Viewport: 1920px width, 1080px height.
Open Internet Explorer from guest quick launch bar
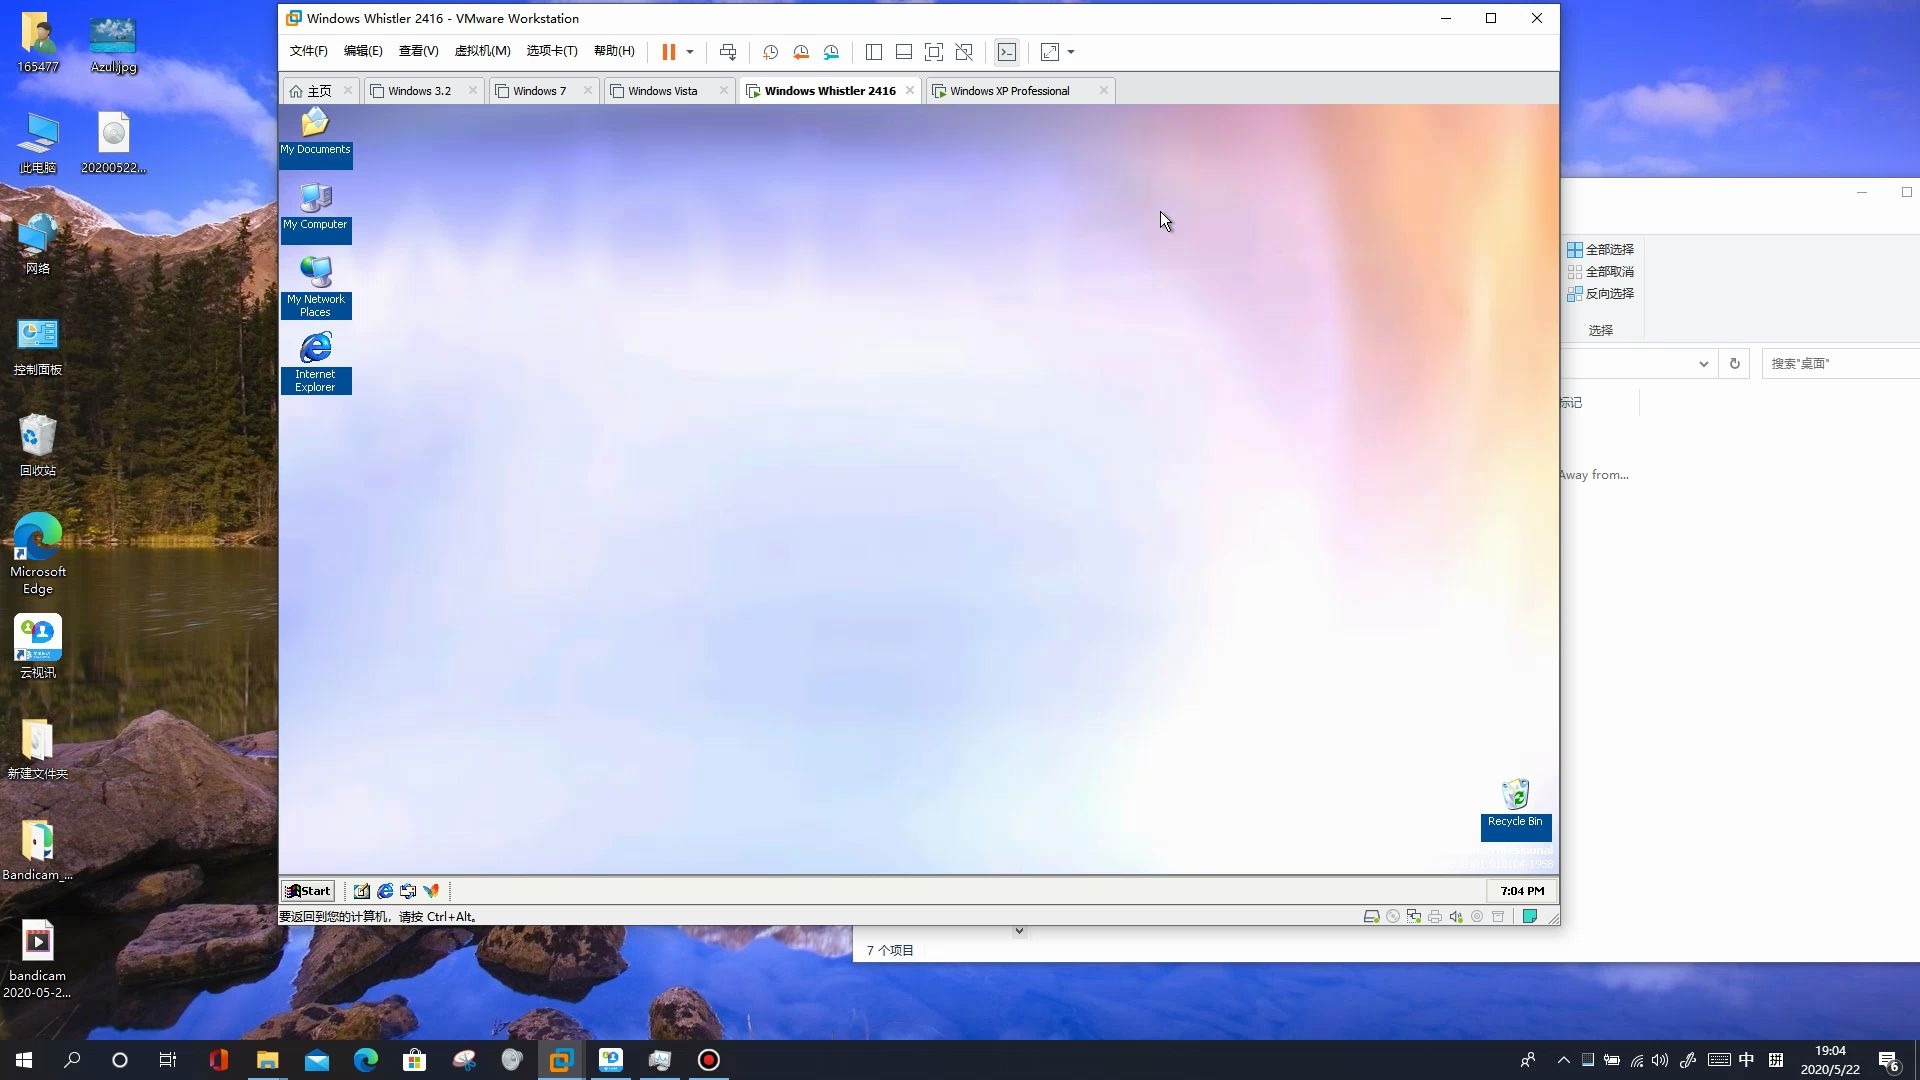tap(384, 890)
